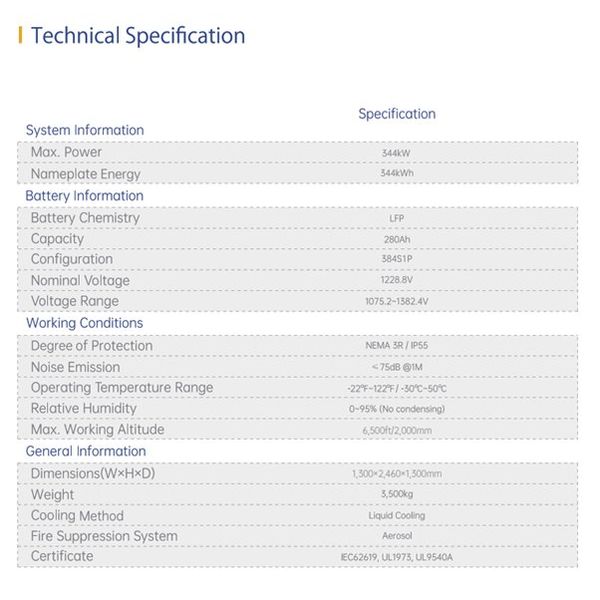Click the Operating Temperature Range label

pos(122,388)
